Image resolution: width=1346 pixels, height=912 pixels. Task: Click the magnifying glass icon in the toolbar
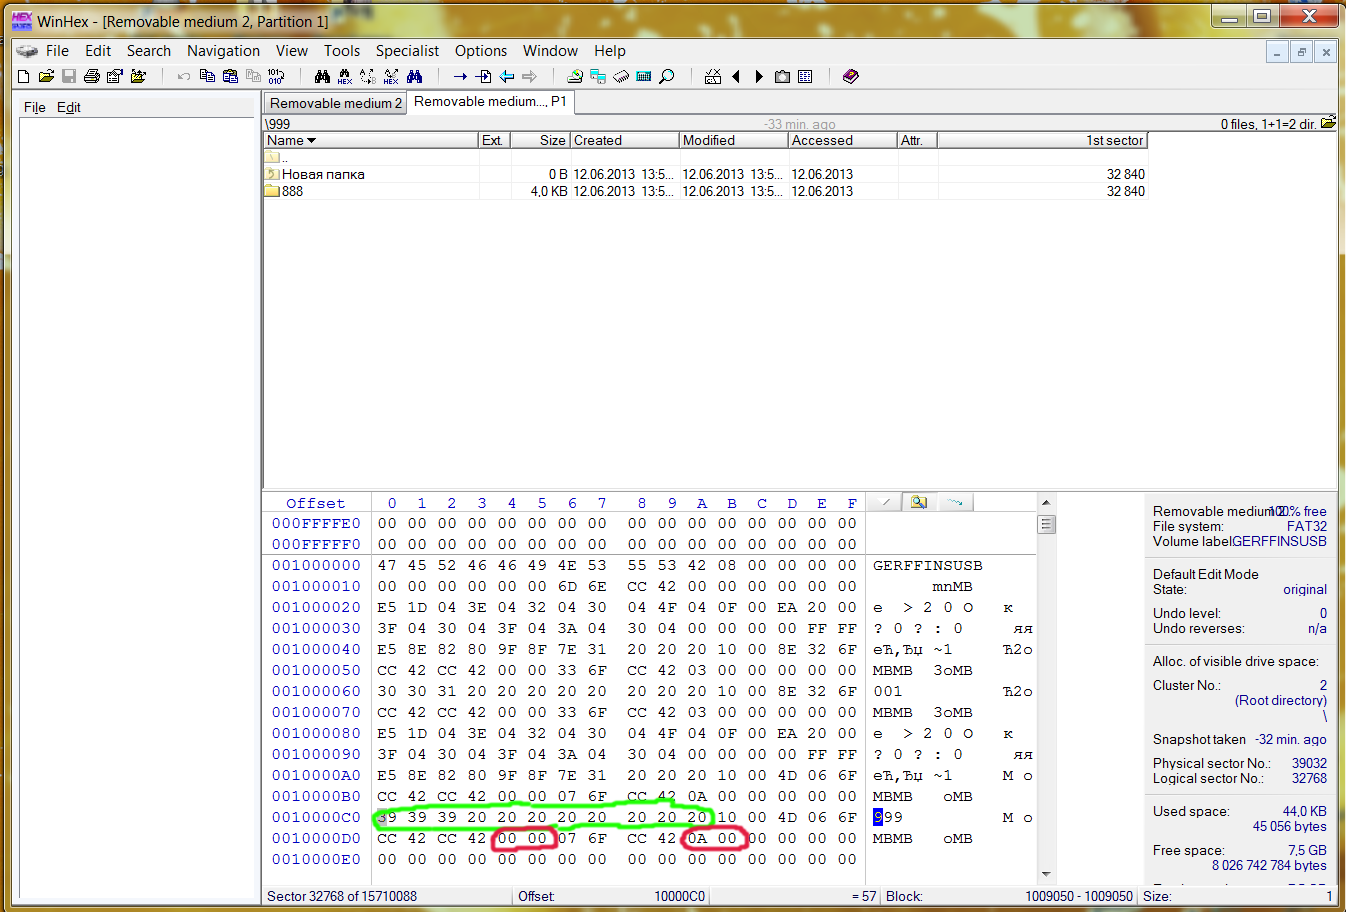(x=667, y=76)
